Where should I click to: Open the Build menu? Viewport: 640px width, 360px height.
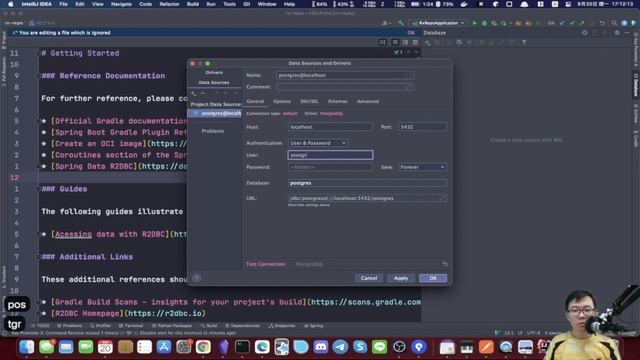(193, 4)
